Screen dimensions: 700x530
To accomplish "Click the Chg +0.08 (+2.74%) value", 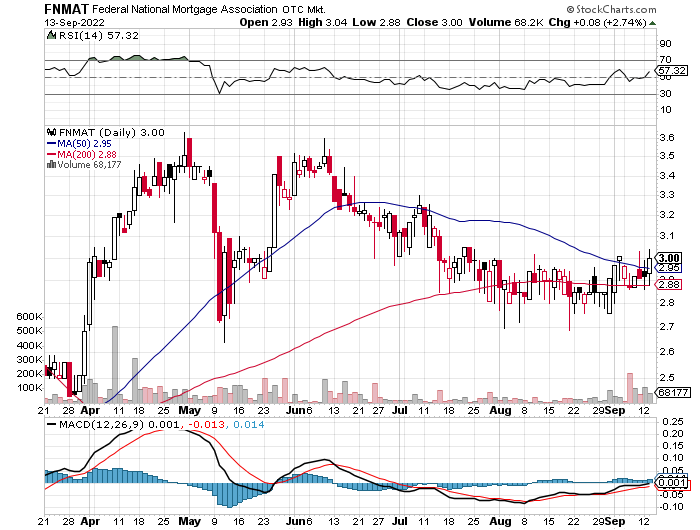I will (598, 22).
